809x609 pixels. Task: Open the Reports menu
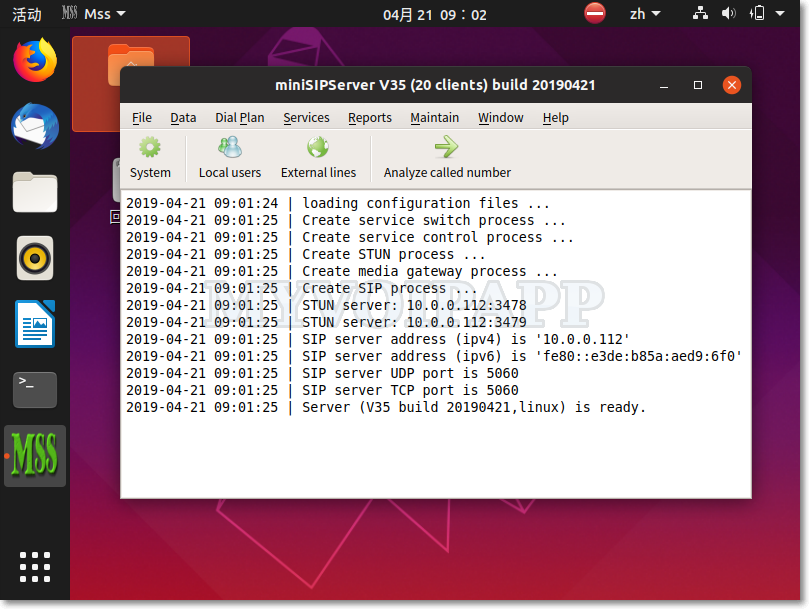pos(369,118)
